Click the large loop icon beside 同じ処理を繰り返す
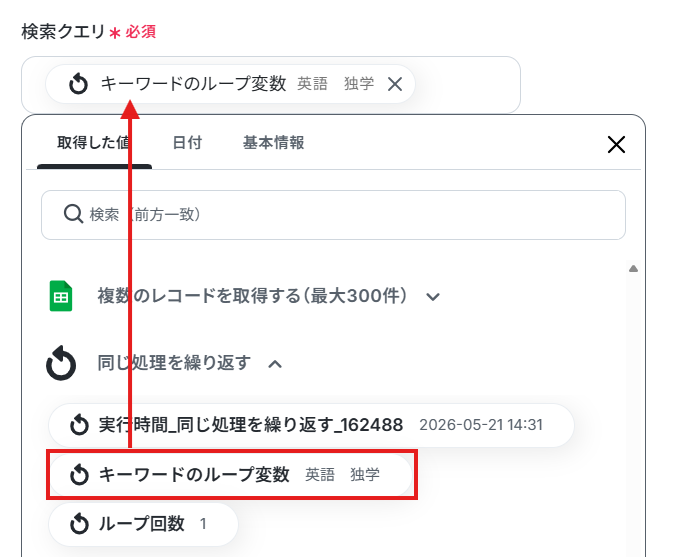The image size is (681, 557). click(x=61, y=363)
